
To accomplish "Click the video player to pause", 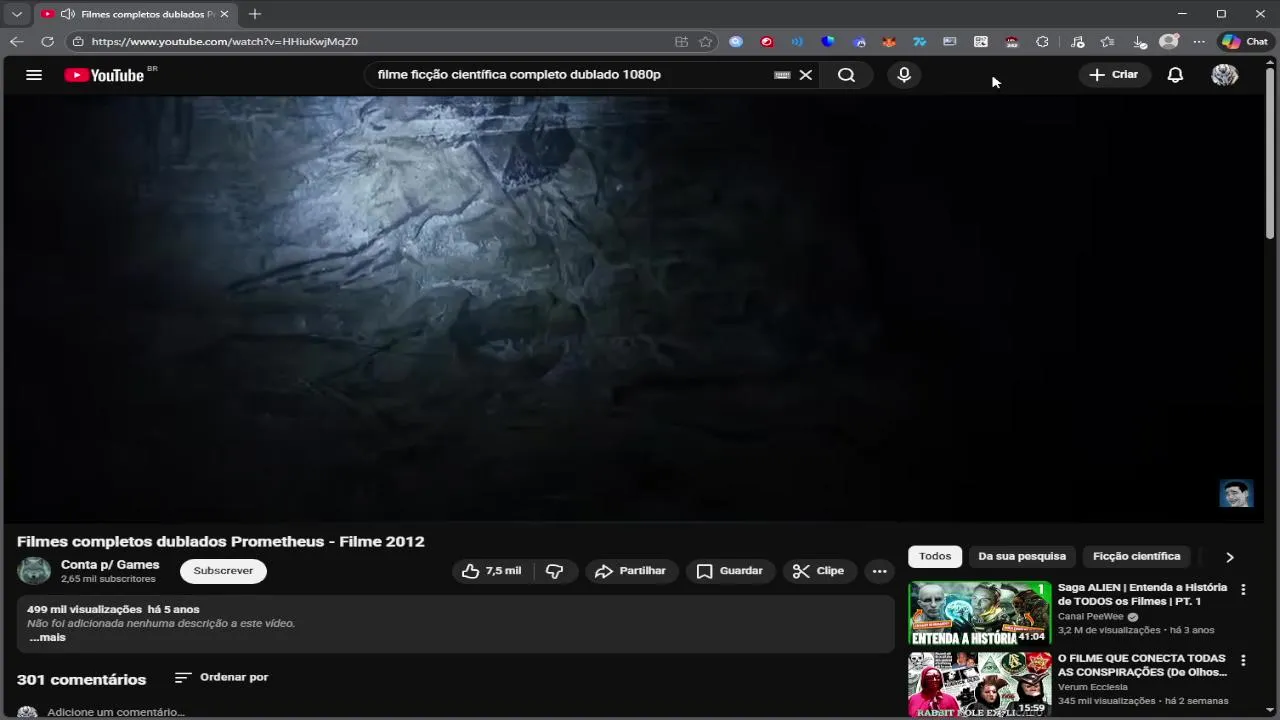I will (x=633, y=308).
